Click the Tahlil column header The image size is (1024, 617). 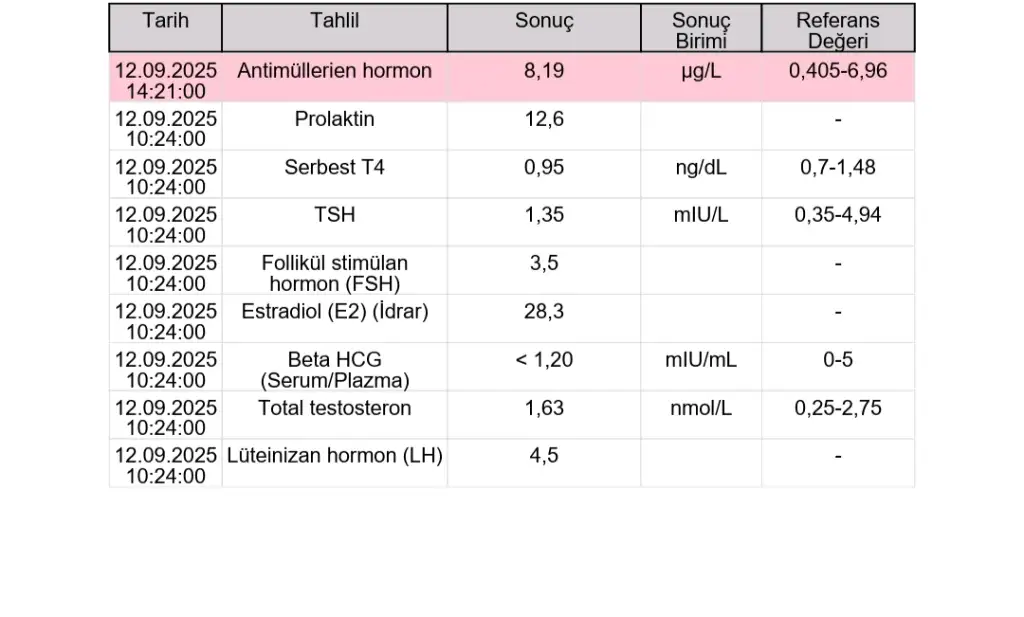[x=334, y=21]
